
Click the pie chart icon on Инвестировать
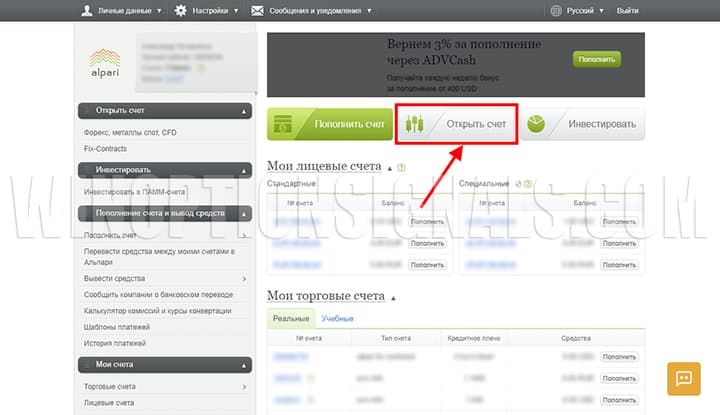click(537, 124)
